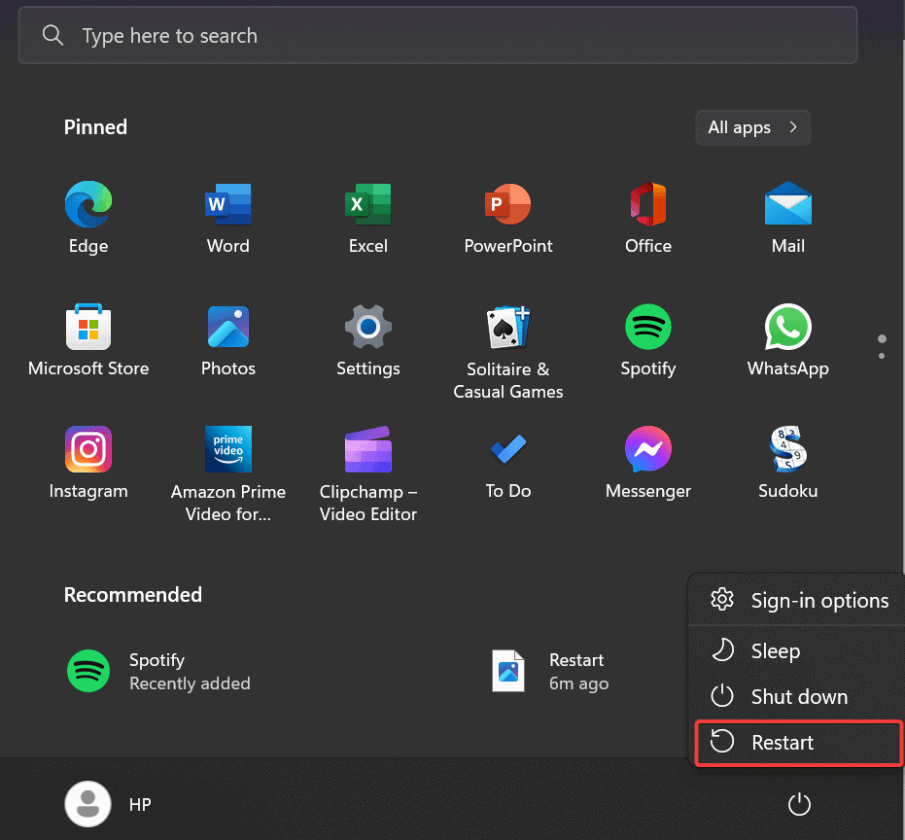Screen dimensions: 905x840
Task: Open Sign-in options from power menu
Action: pos(818,600)
